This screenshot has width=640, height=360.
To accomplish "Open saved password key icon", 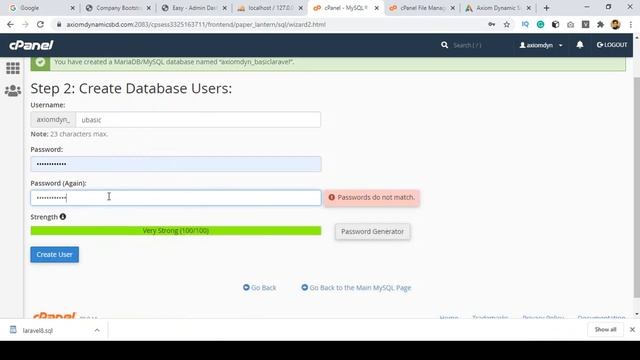I will point(492,24).
